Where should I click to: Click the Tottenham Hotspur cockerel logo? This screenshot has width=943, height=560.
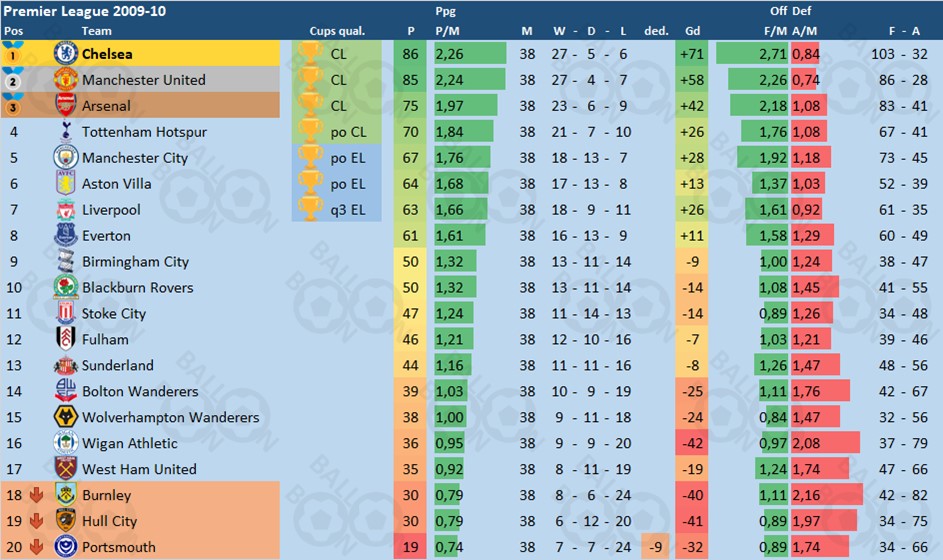point(65,131)
